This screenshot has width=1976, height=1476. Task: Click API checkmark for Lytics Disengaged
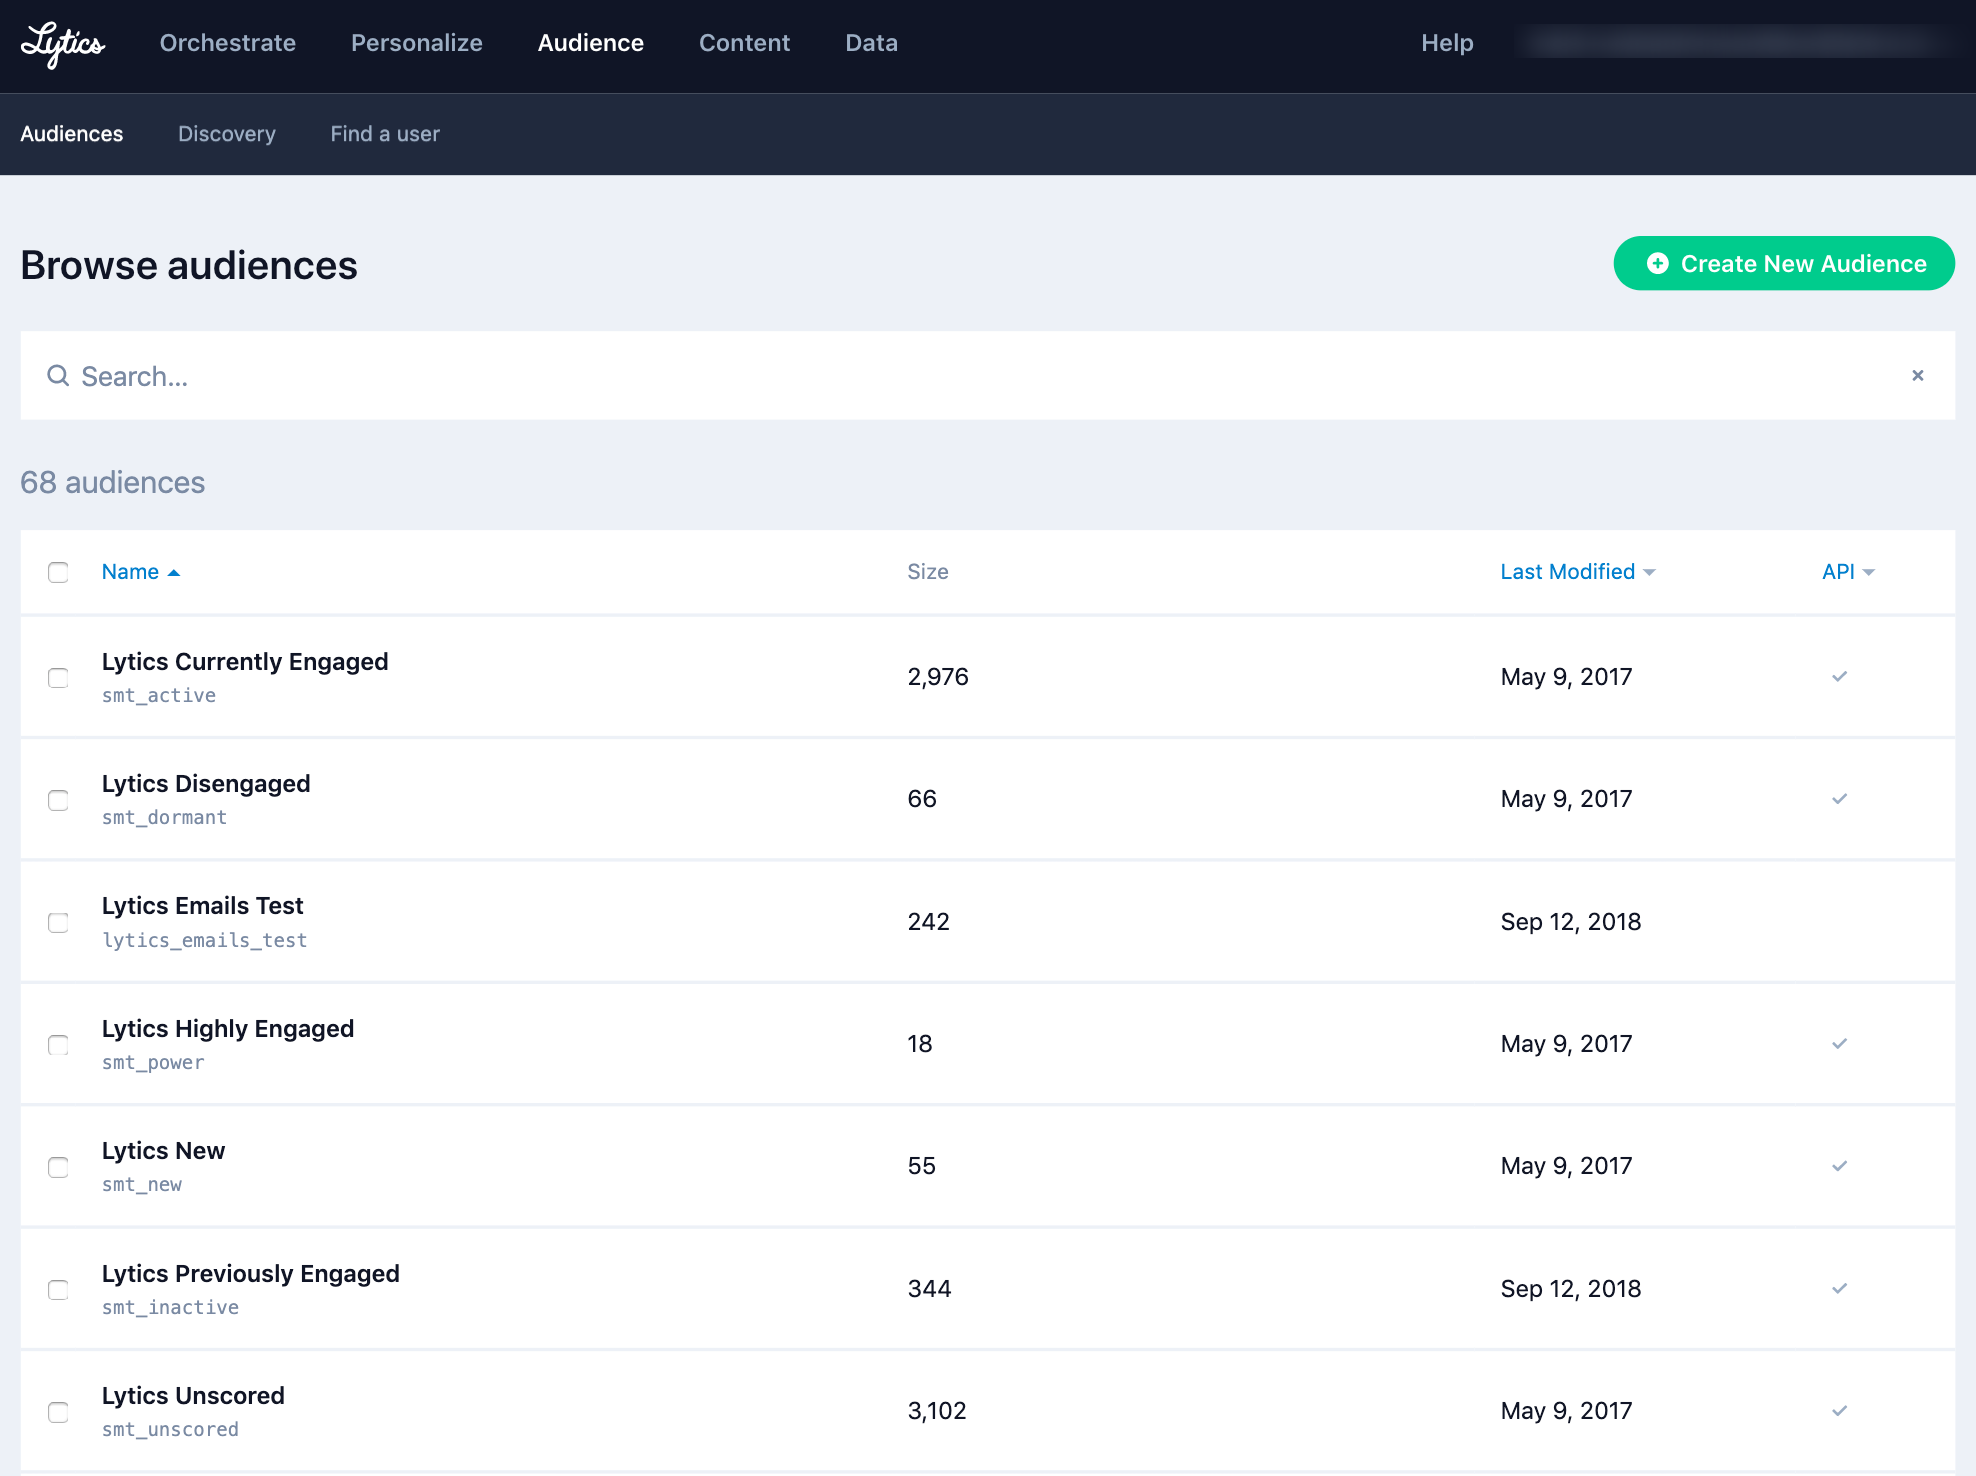click(1839, 799)
